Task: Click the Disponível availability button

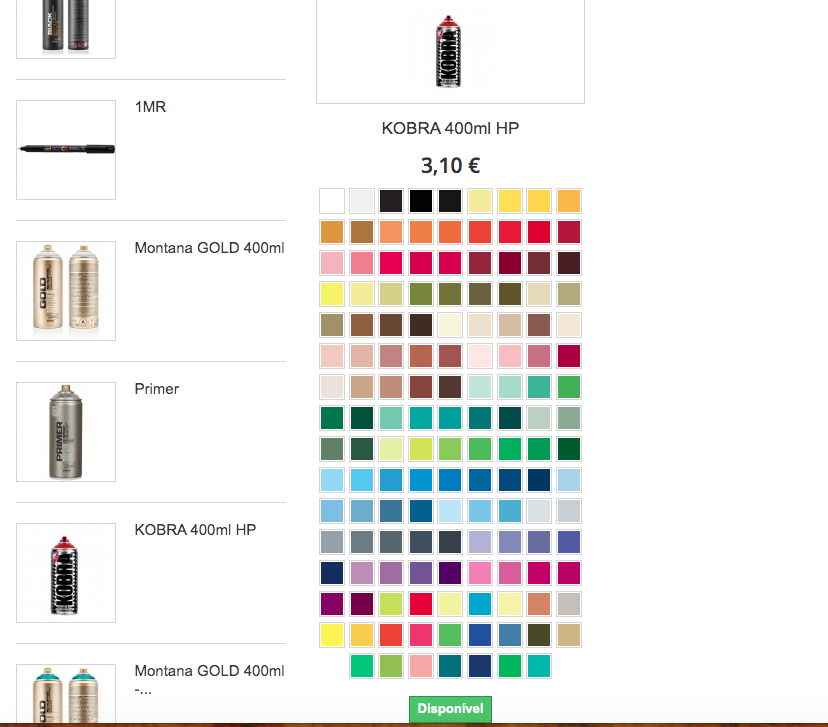Action: tap(450, 709)
